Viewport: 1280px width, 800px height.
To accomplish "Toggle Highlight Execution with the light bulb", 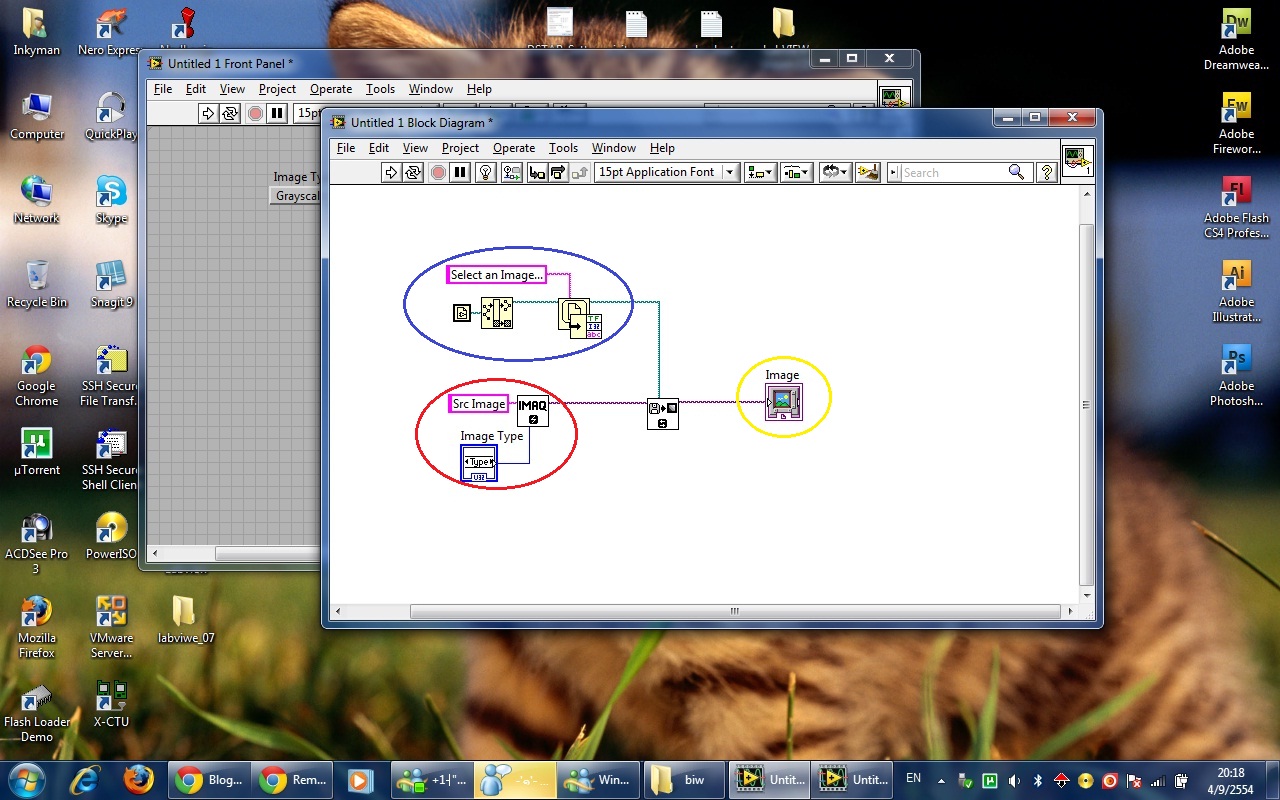I will tap(484, 172).
